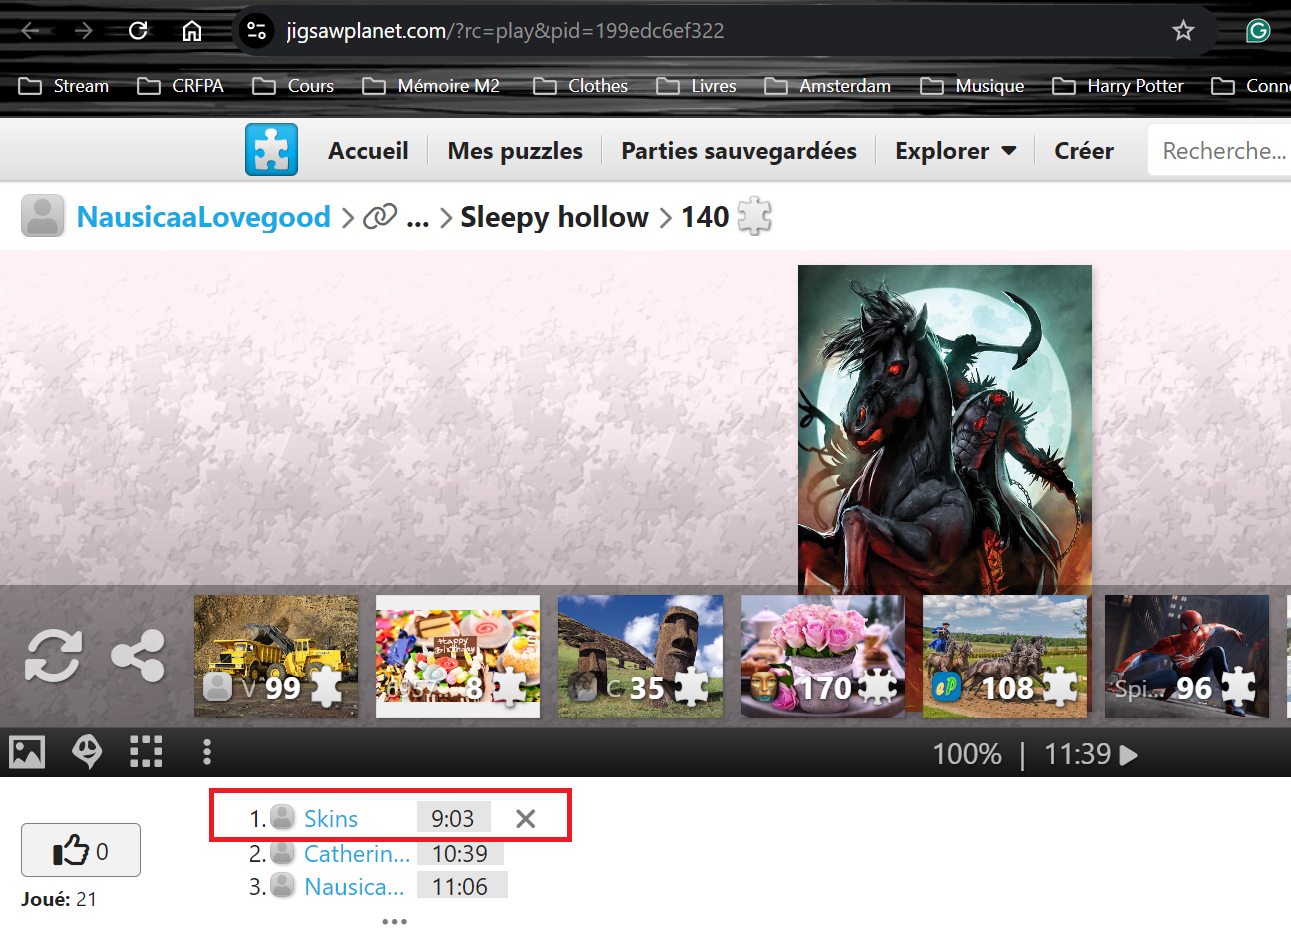Bookmark this page with the star
The image size is (1291, 941).
(1183, 31)
